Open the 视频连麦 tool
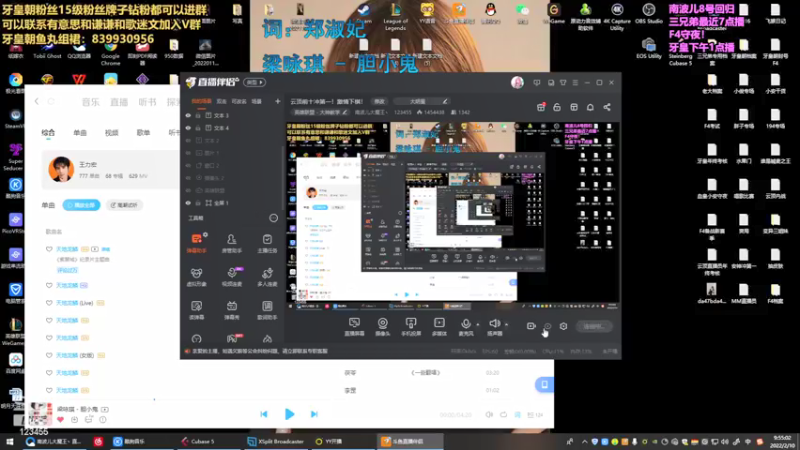Screen dimensions: 800x450 click(x=232, y=277)
